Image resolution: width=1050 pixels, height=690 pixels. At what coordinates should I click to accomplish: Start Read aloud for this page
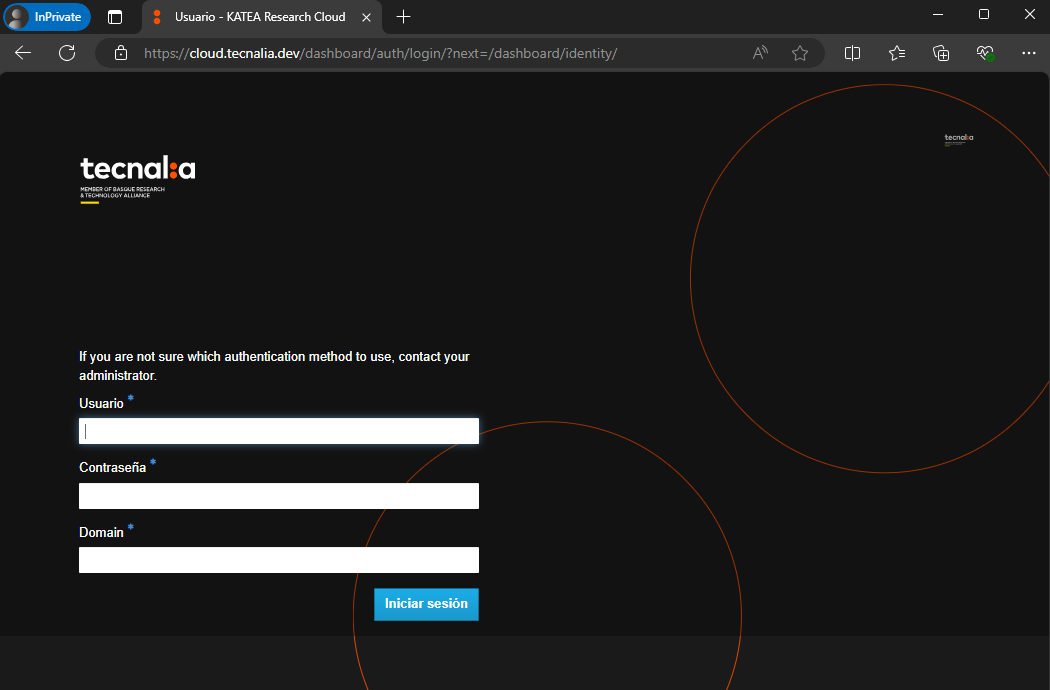coord(760,53)
